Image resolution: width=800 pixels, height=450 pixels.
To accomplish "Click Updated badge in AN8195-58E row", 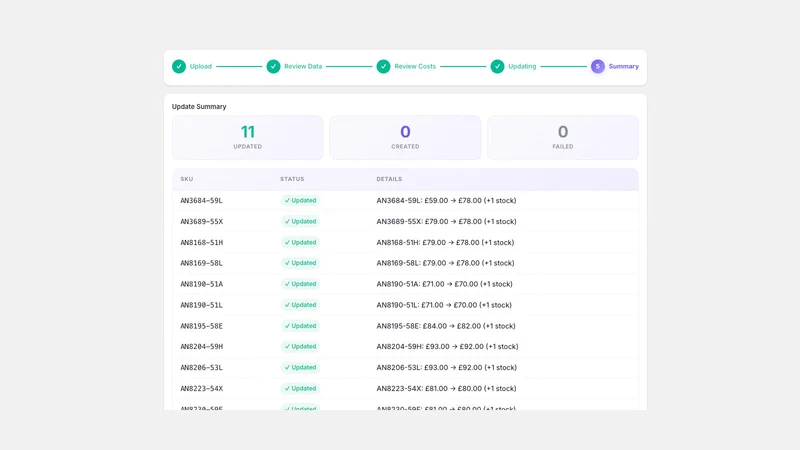I will [300, 326].
